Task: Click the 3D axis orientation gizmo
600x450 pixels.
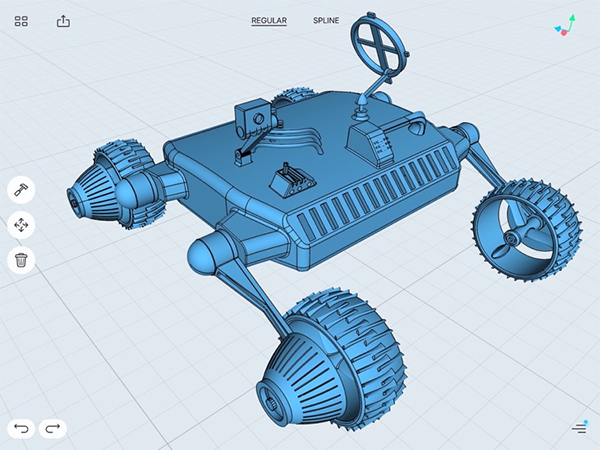Action: pyautogui.click(x=565, y=25)
